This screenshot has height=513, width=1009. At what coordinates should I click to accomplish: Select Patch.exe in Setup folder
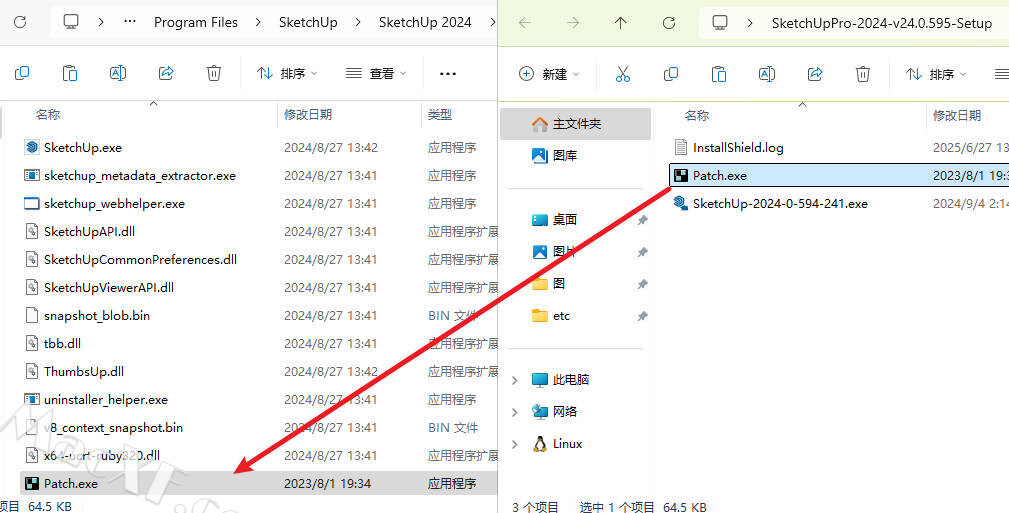coord(839,175)
